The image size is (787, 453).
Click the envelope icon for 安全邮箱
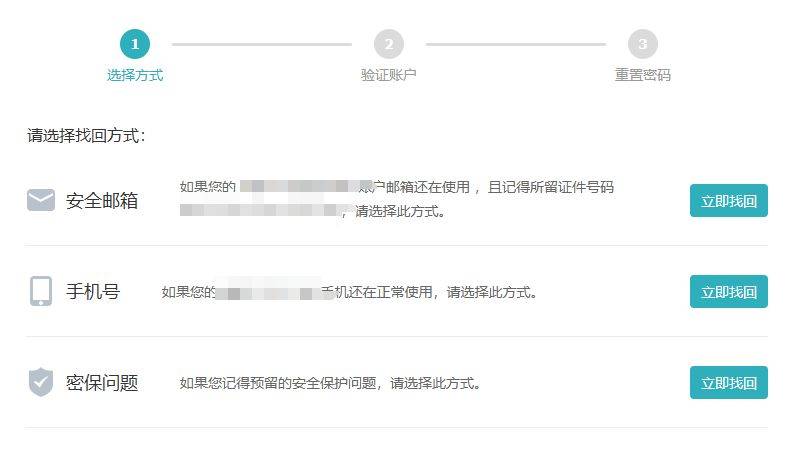[x=41, y=200]
